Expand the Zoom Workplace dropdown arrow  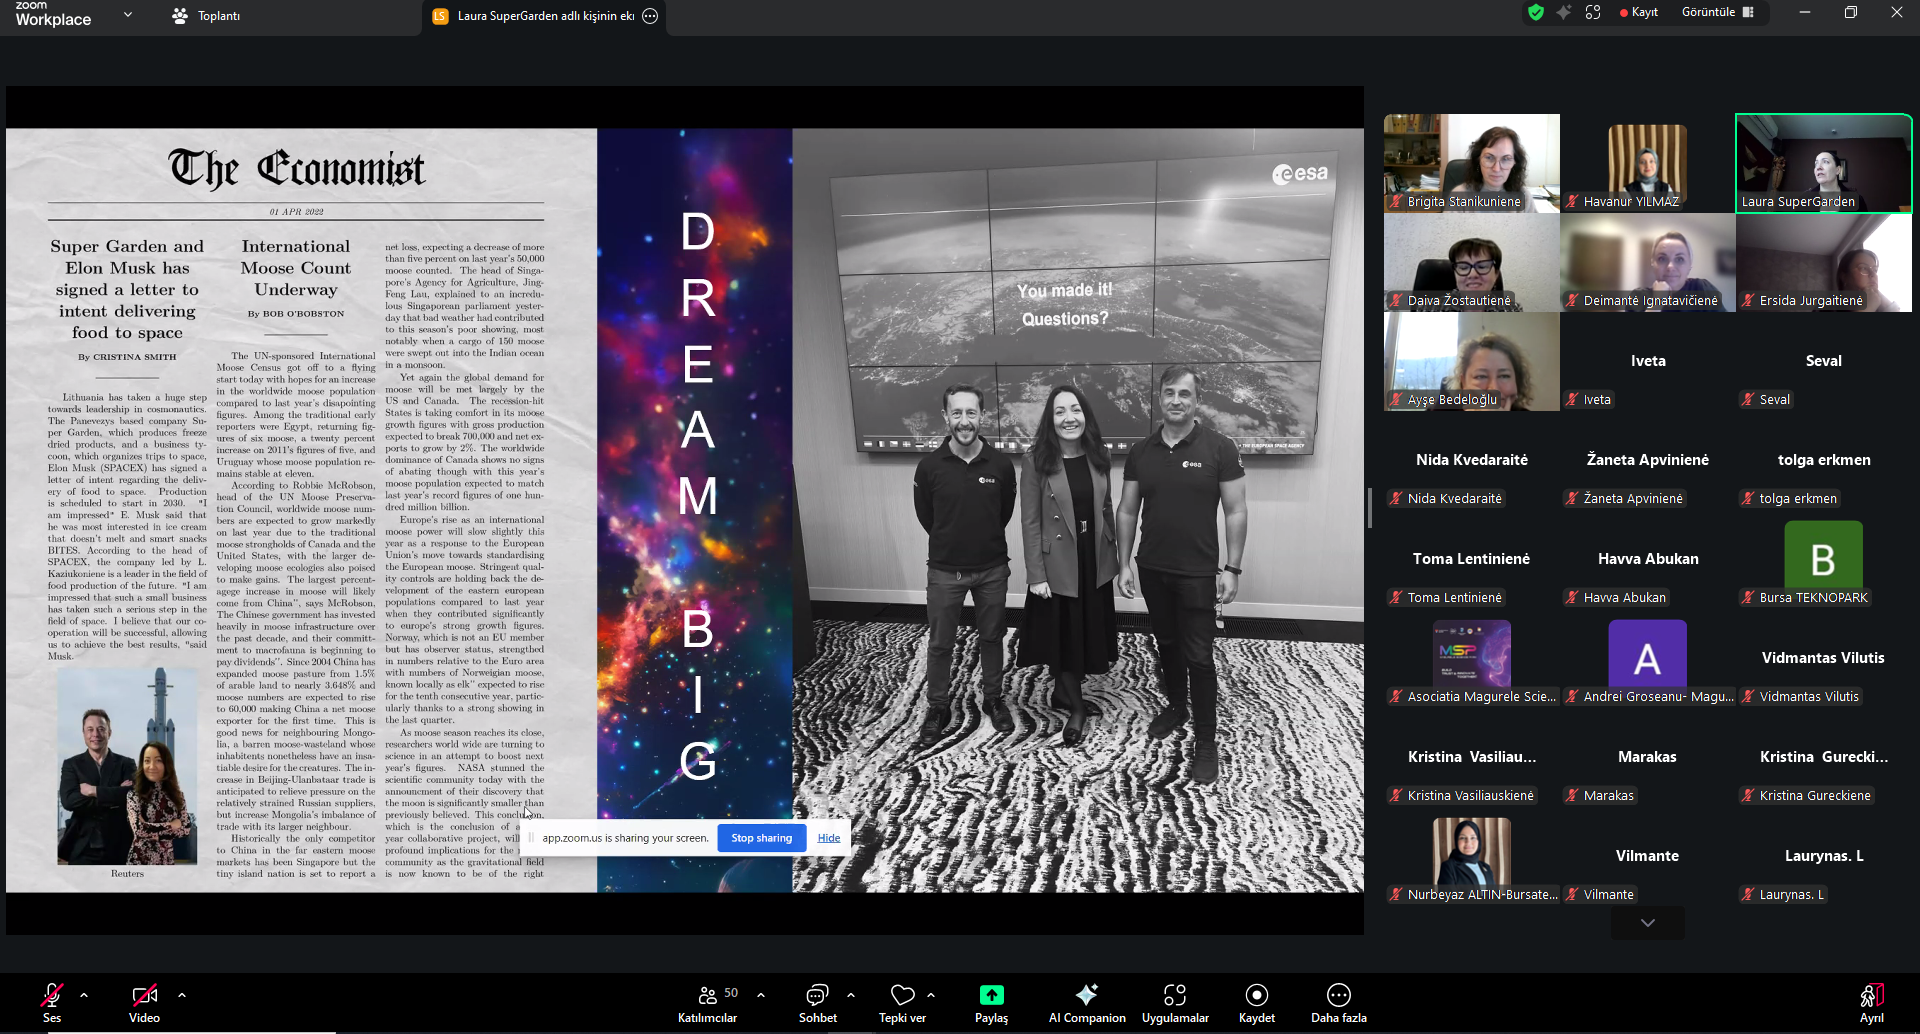(128, 15)
